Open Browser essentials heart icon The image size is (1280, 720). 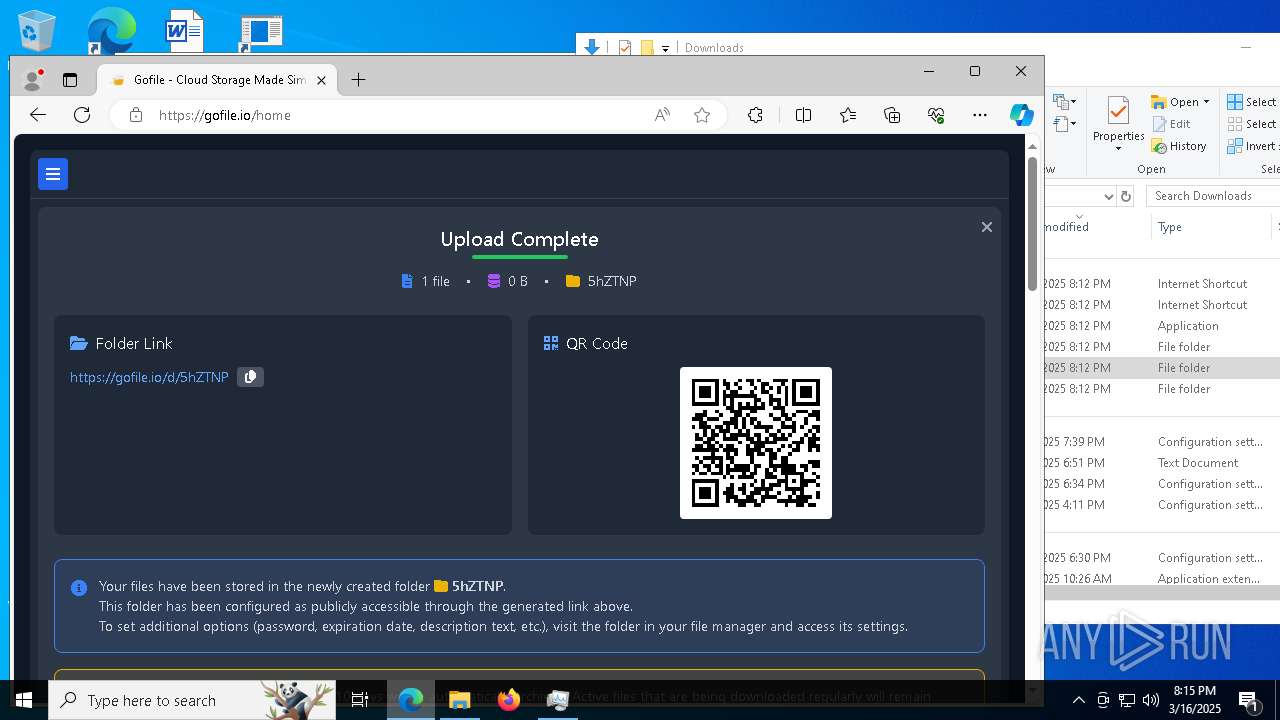point(936,115)
